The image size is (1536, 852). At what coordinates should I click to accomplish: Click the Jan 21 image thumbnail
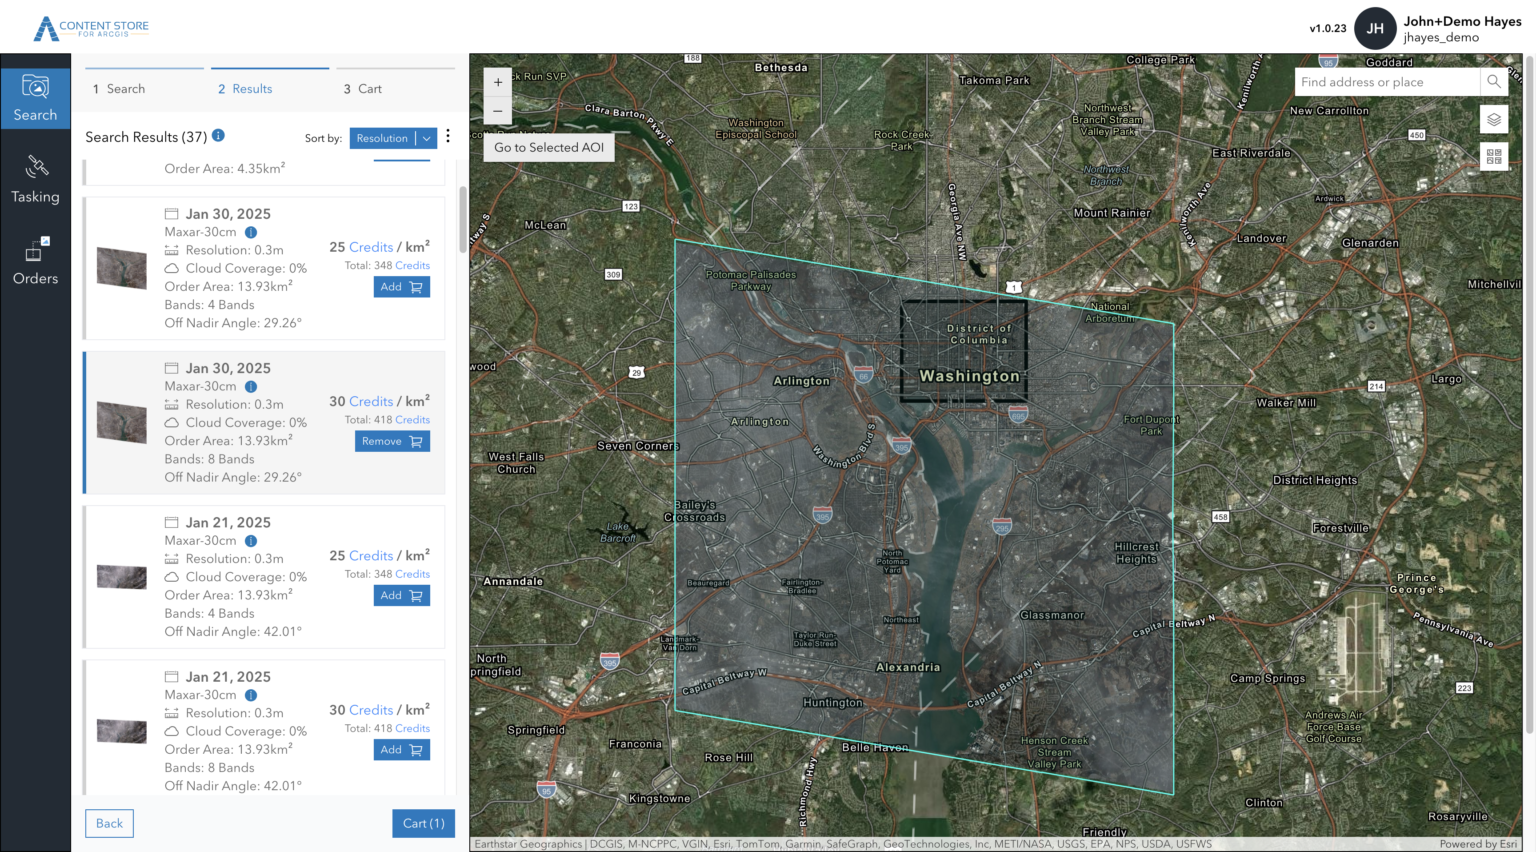pos(121,577)
